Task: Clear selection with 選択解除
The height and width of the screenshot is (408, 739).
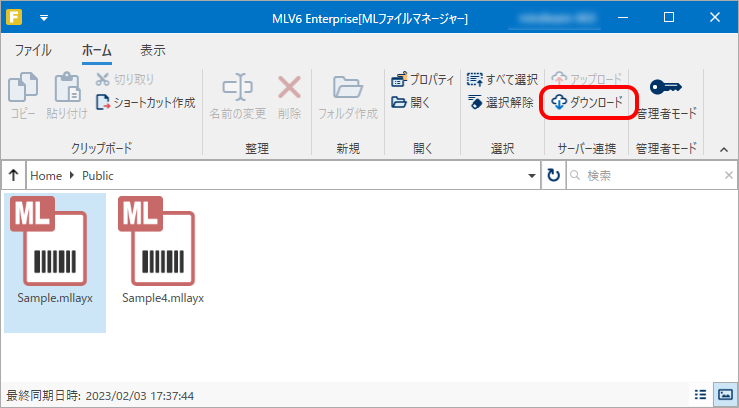Action: pyautogui.click(x=501, y=102)
